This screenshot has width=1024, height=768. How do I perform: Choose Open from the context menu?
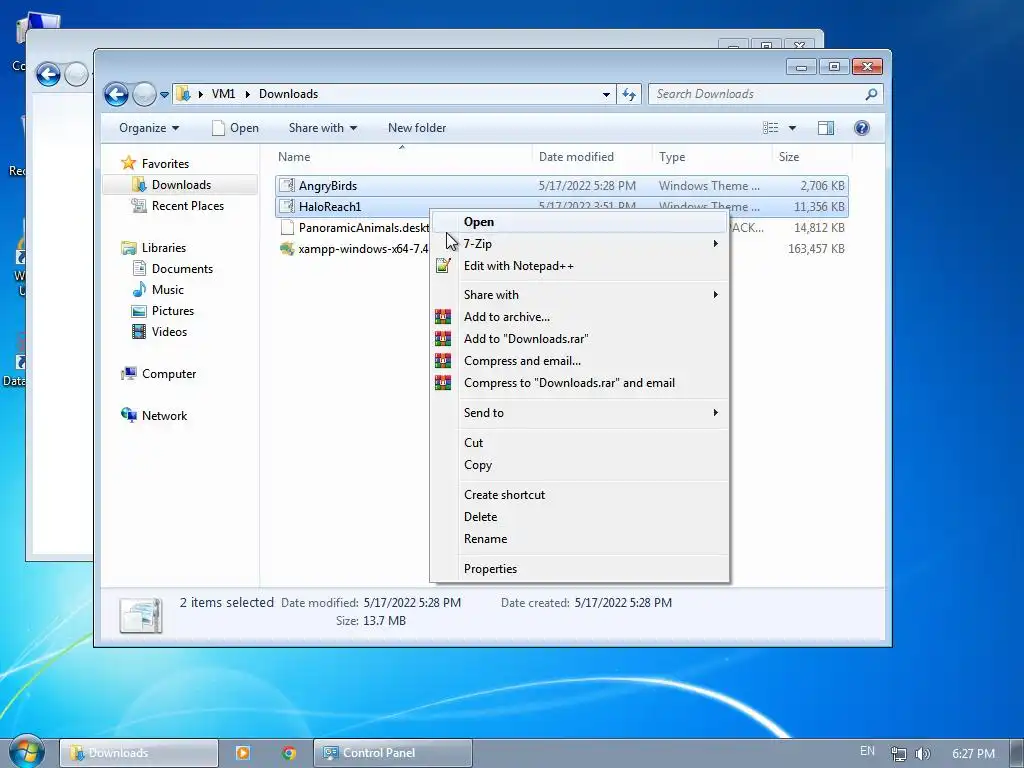tap(579, 222)
